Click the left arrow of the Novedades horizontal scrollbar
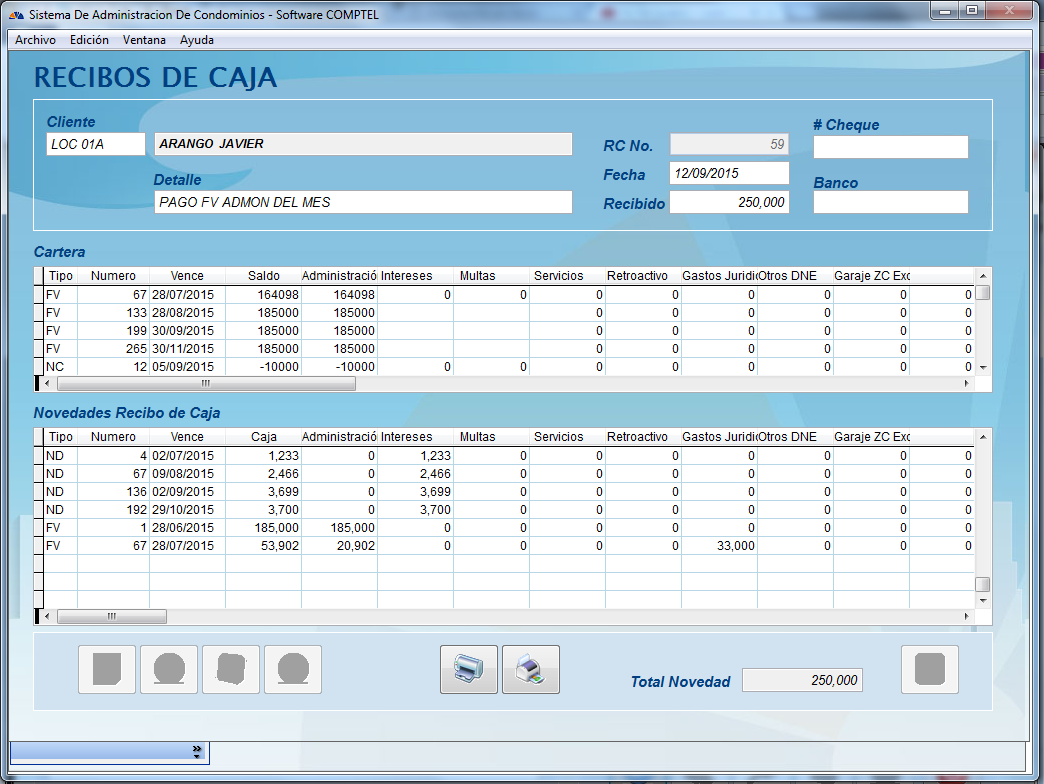Viewport: 1044px width, 784px height. pos(47,617)
